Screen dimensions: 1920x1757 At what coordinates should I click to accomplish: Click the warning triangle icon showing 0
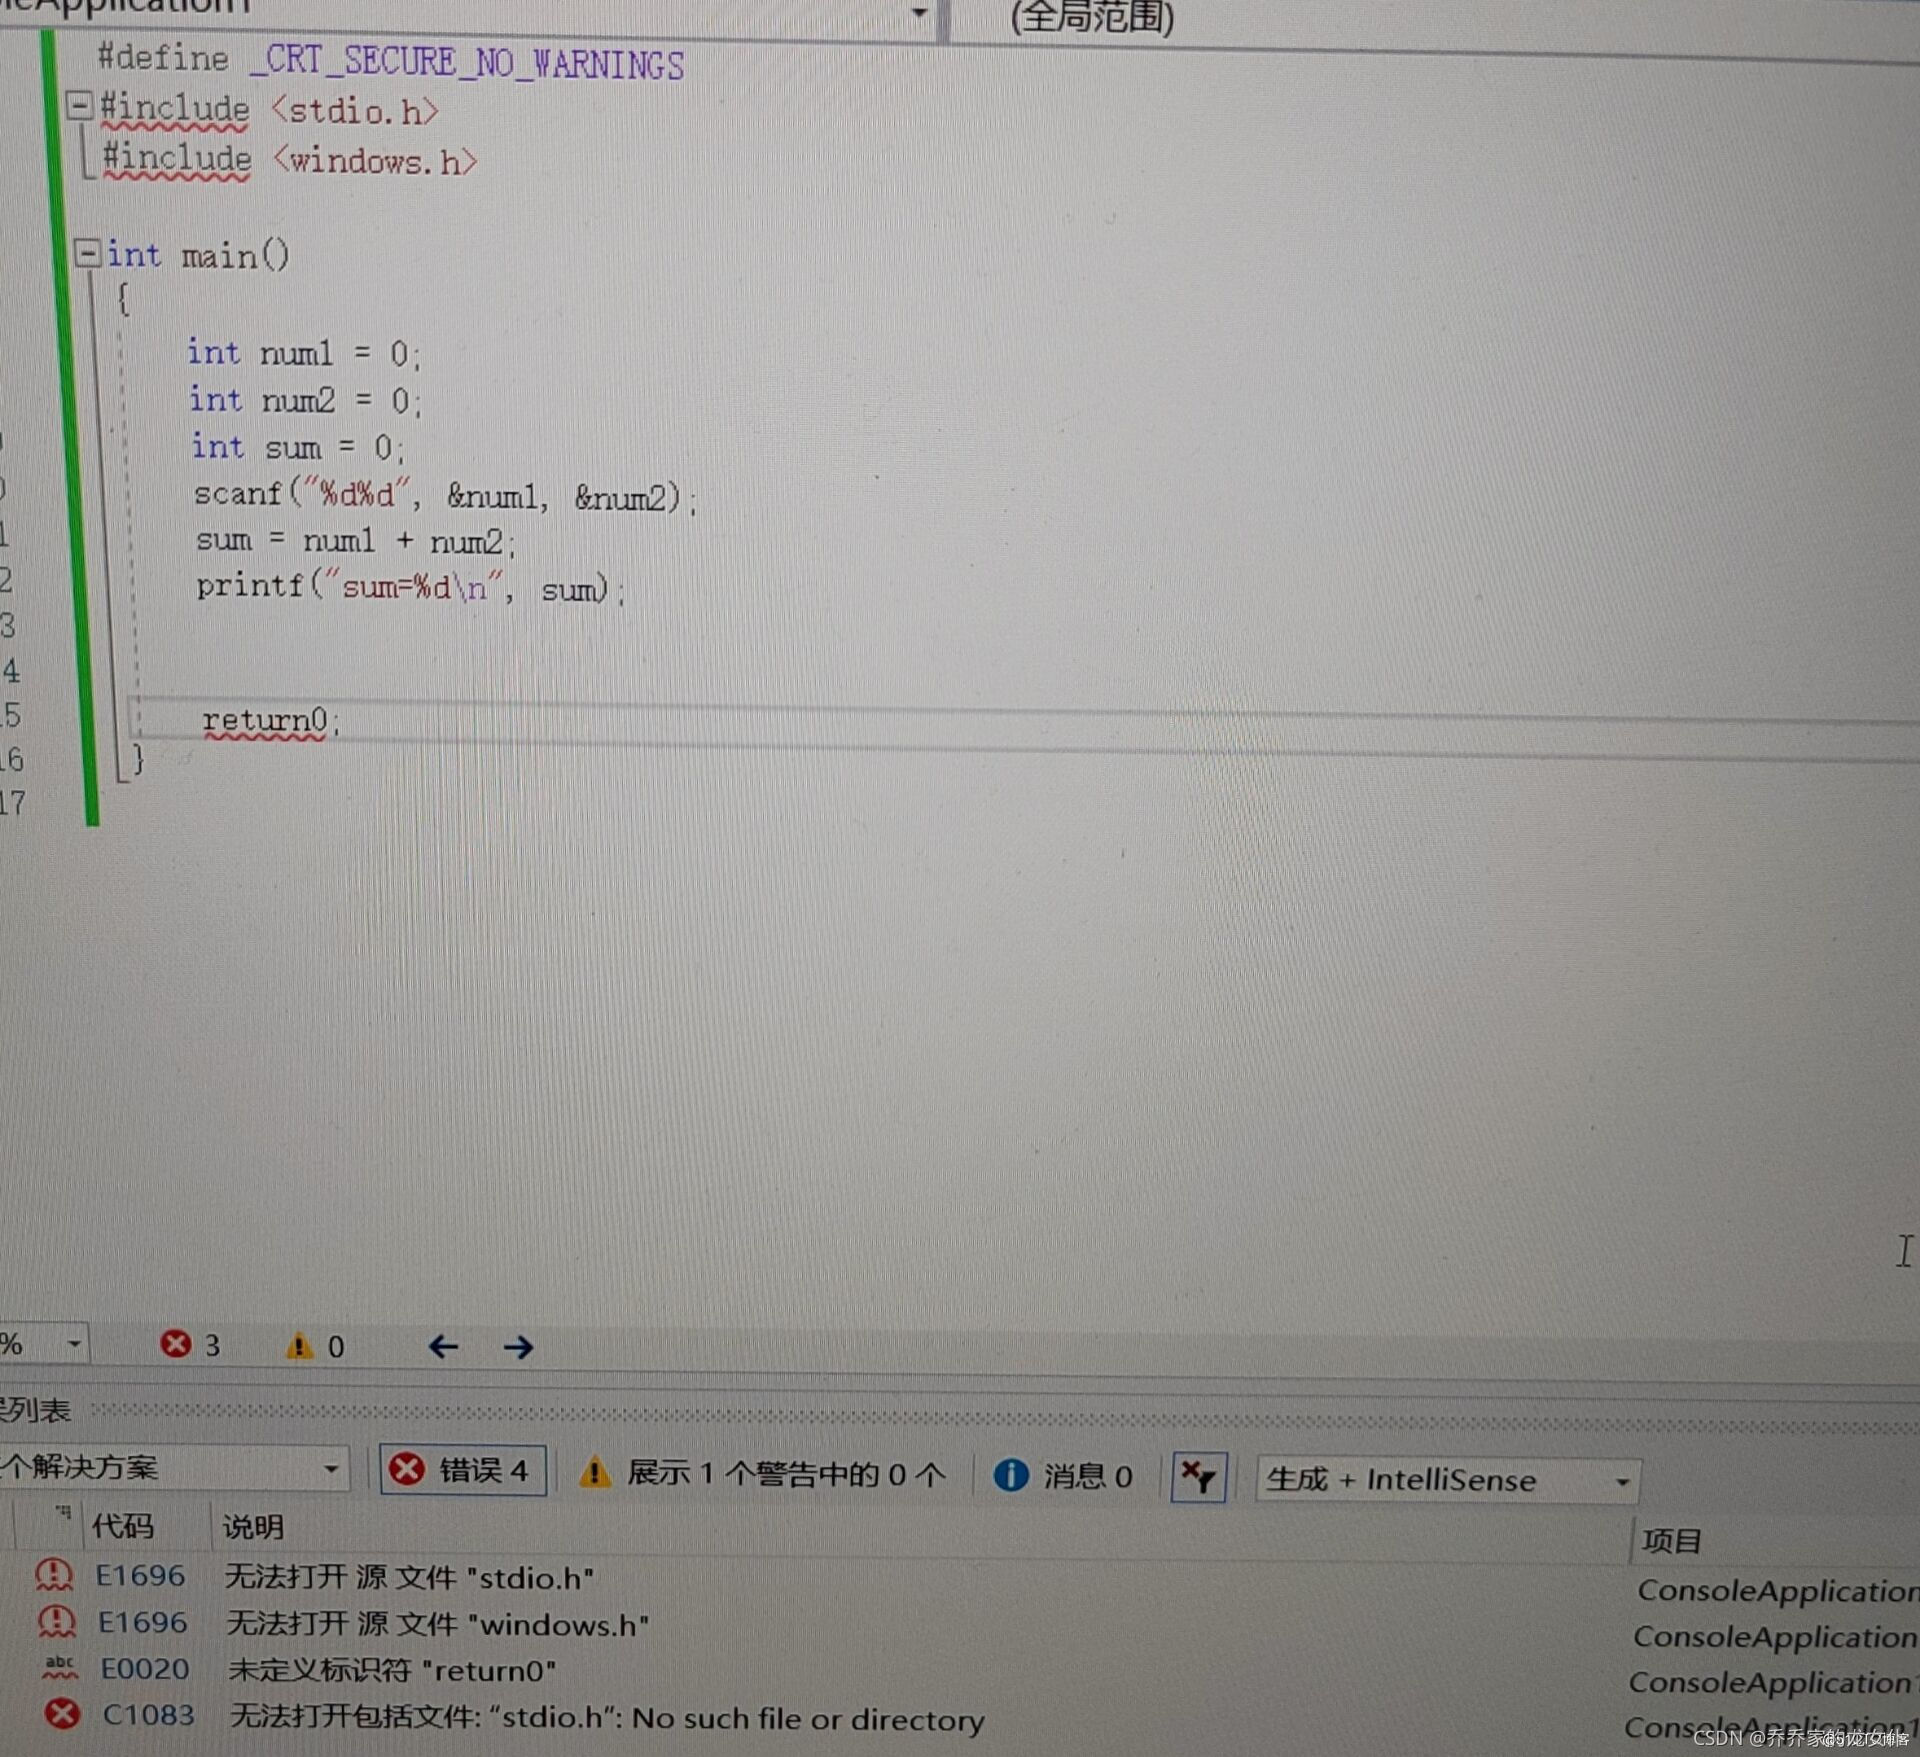click(x=299, y=1346)
